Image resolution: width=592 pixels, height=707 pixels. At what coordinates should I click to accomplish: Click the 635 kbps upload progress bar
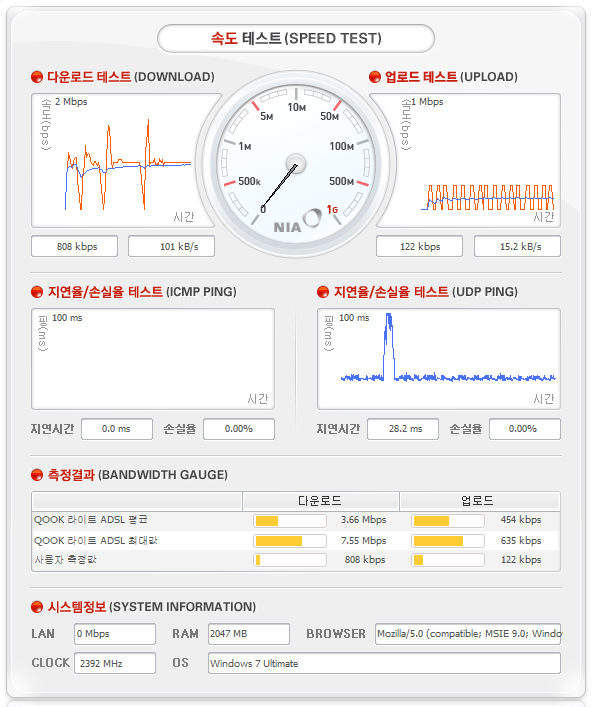pyautogui.click(x=448, y=541)
